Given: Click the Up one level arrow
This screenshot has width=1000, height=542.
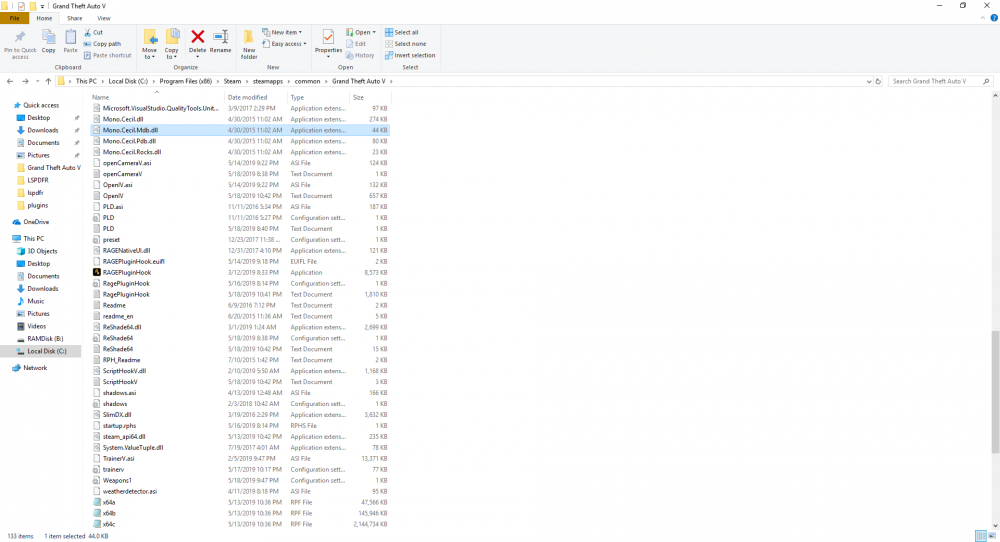Looking at the screenshot, I should [48, 82].
